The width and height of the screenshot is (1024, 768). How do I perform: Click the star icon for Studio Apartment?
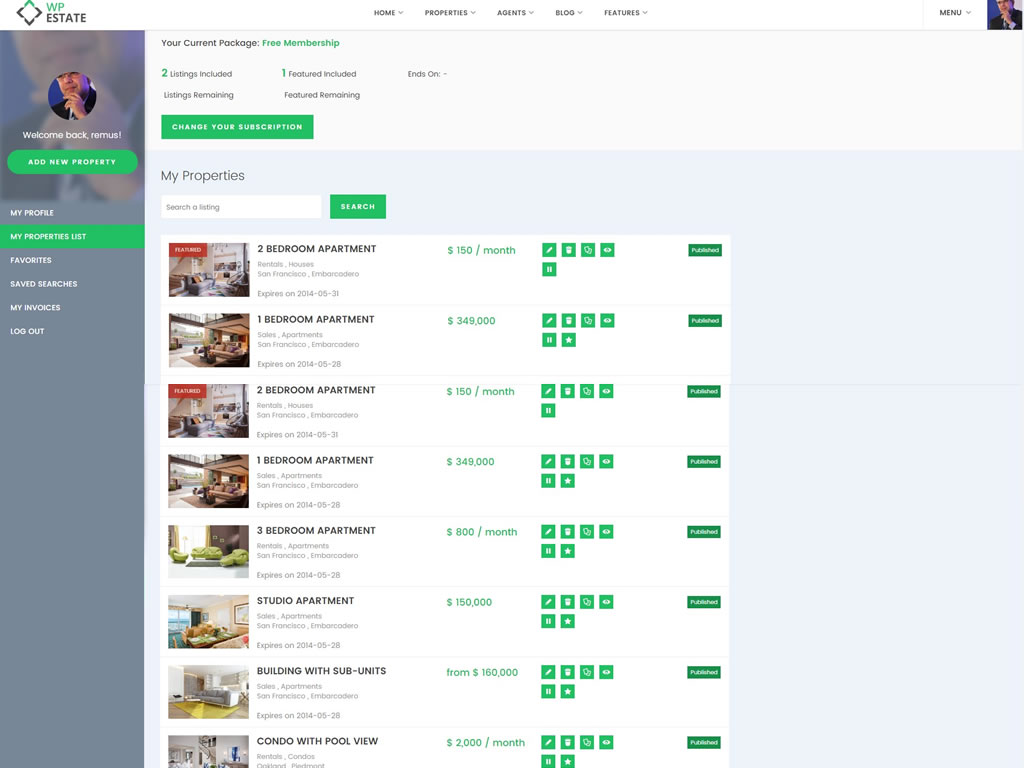568,621
